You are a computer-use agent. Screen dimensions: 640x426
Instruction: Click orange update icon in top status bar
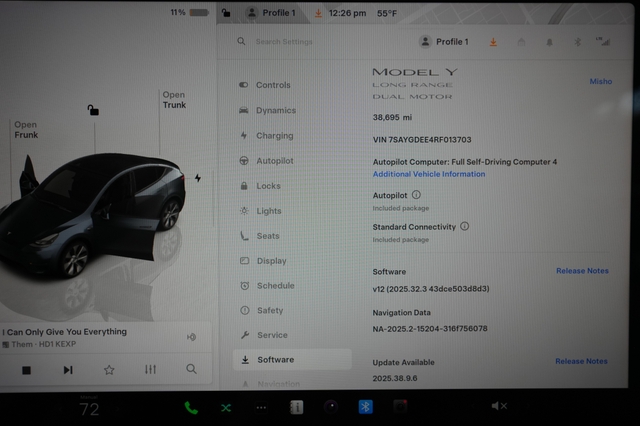[318, 13]
